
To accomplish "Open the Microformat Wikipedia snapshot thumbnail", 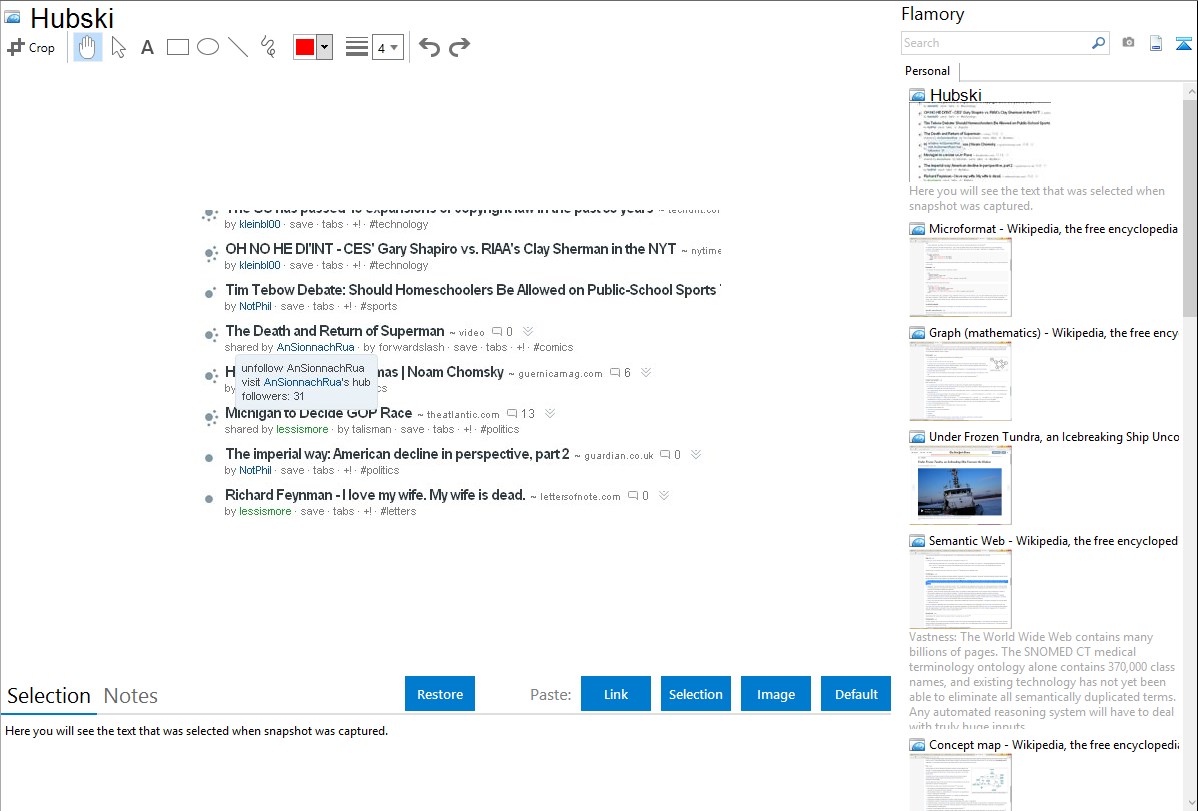I will pos(960,277).
